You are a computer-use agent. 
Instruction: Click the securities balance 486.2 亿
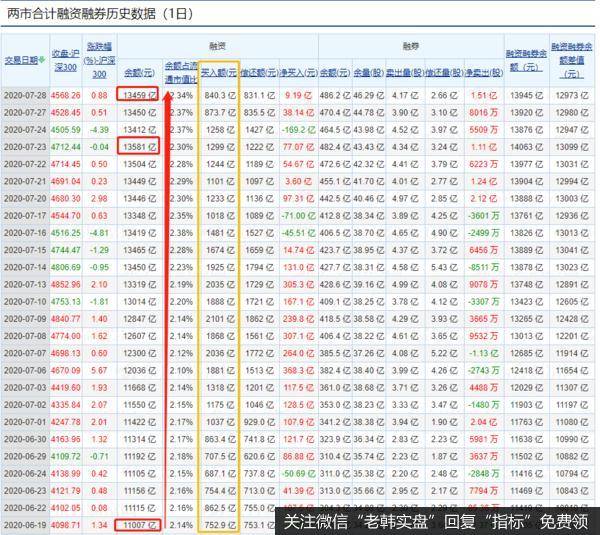(335, 95)
